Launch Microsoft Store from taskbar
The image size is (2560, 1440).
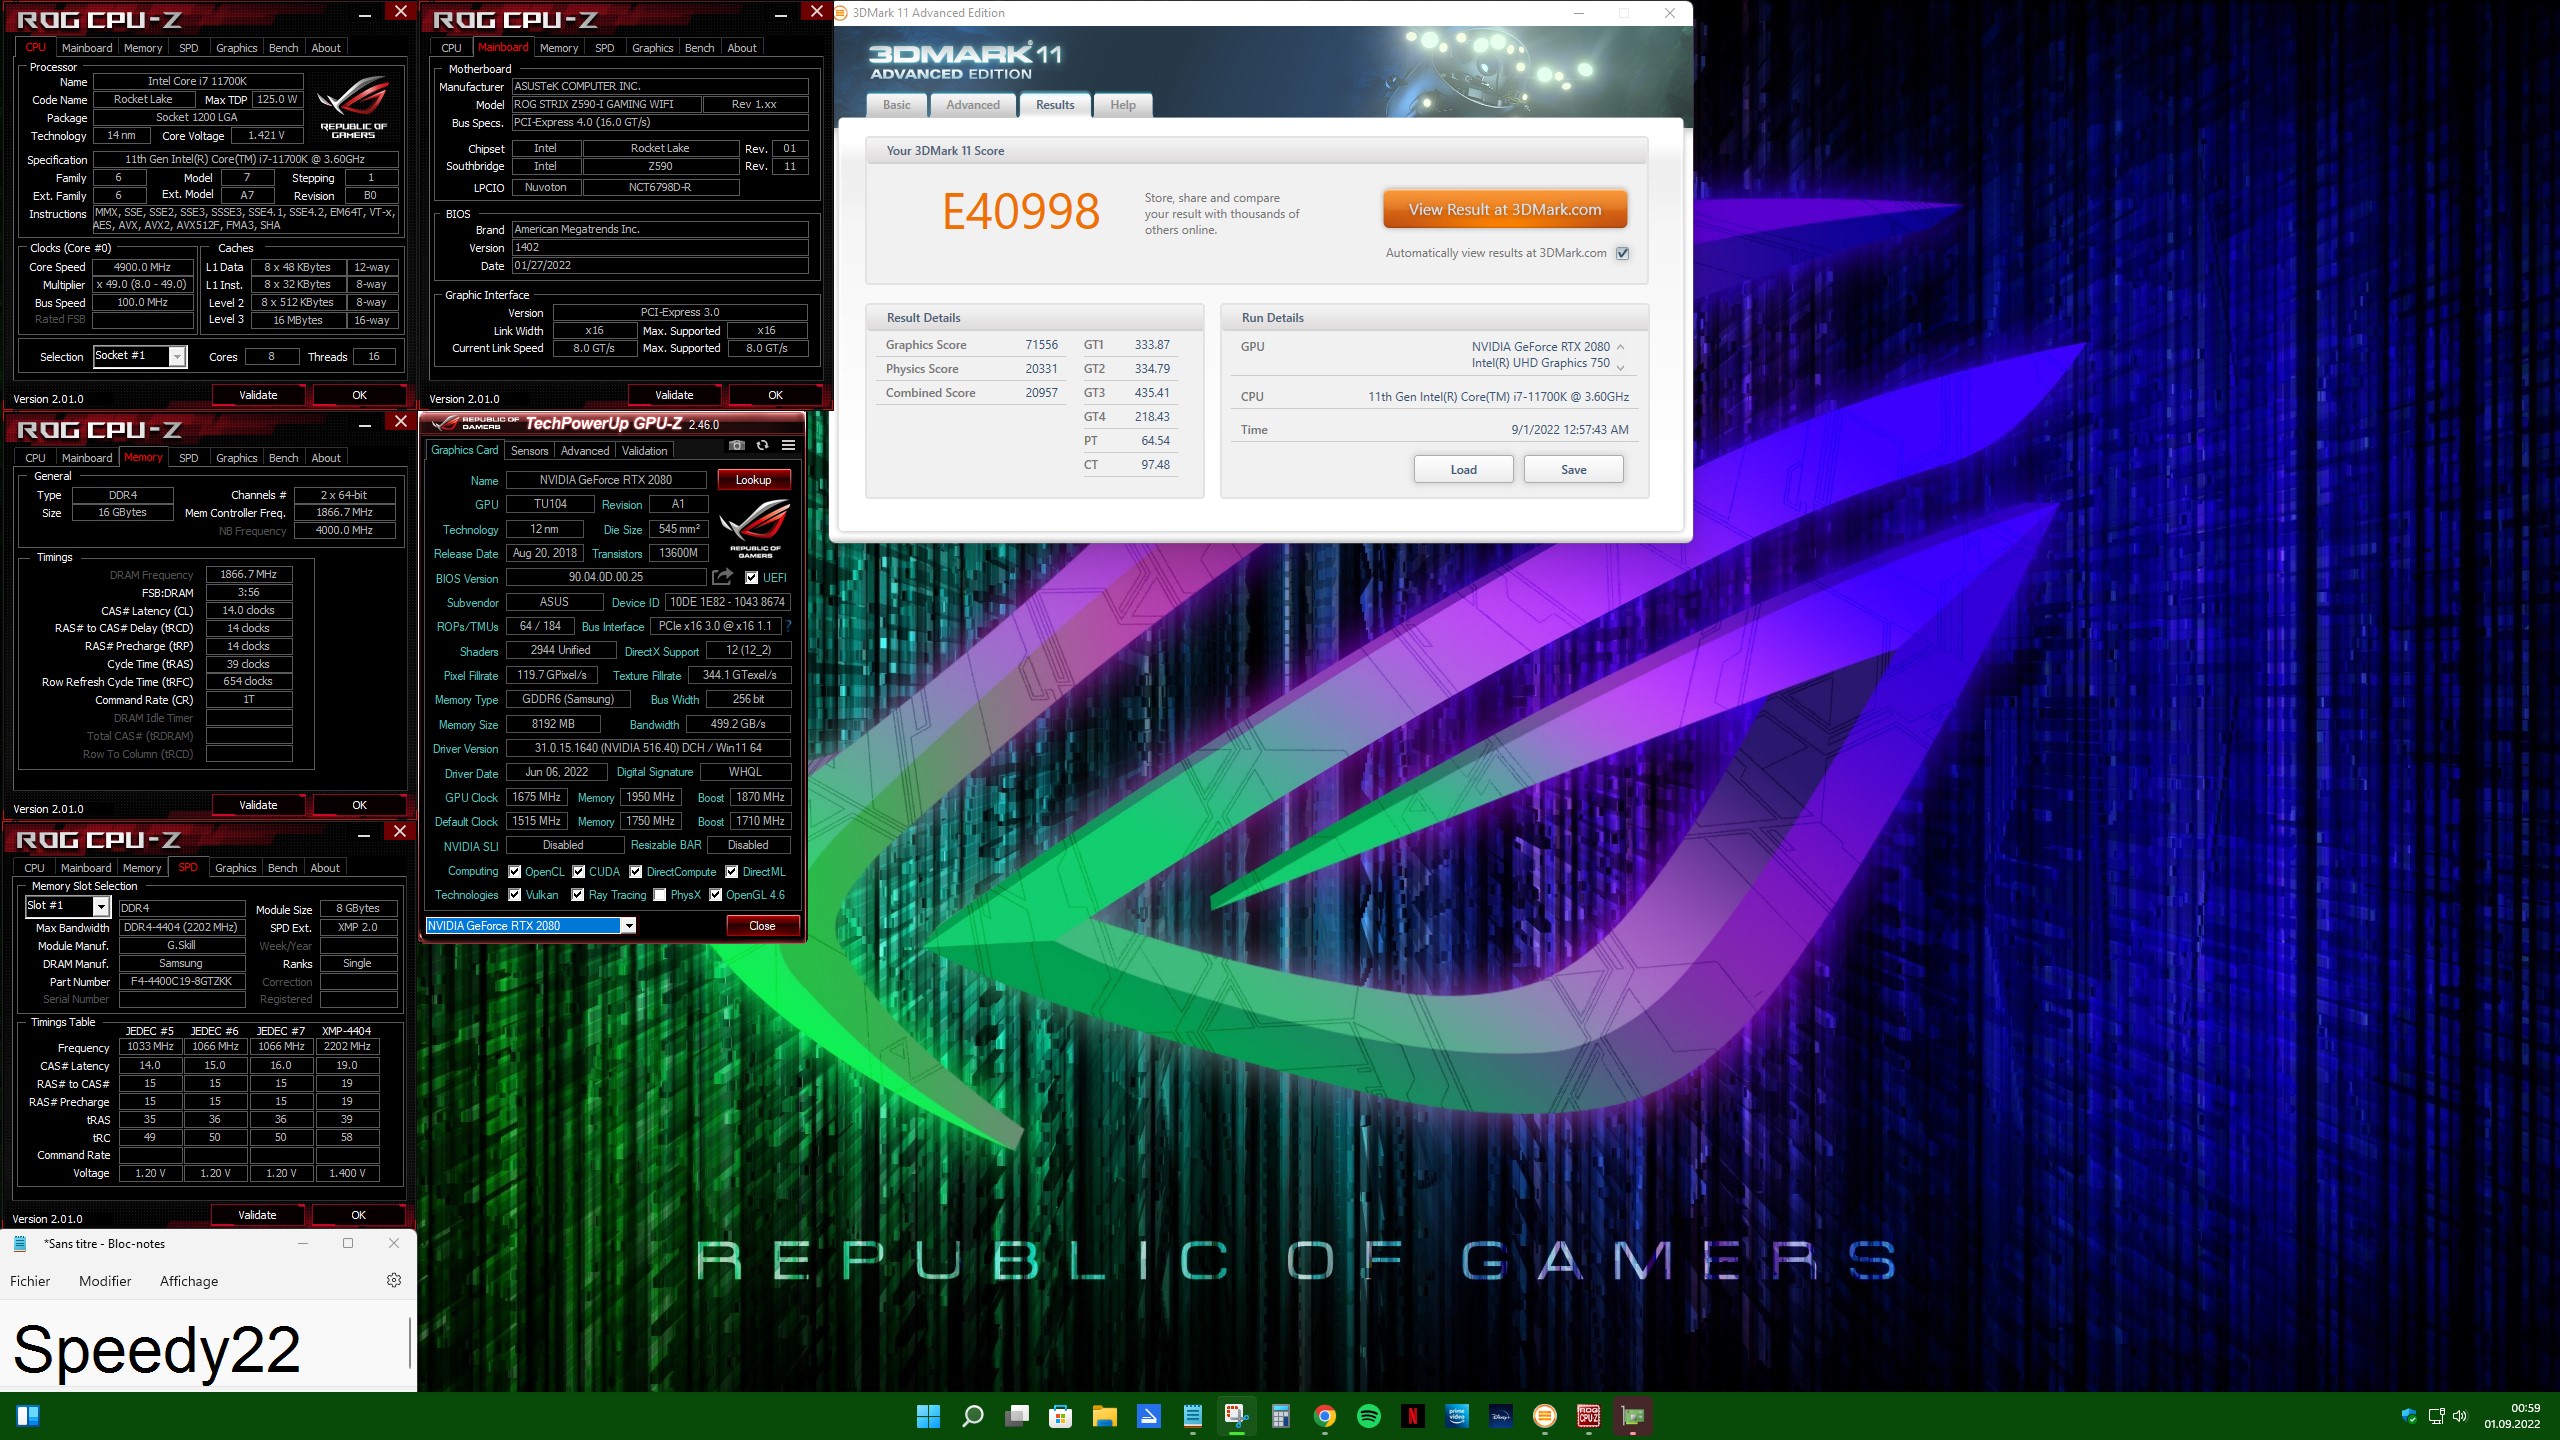click(1060, 1416)
